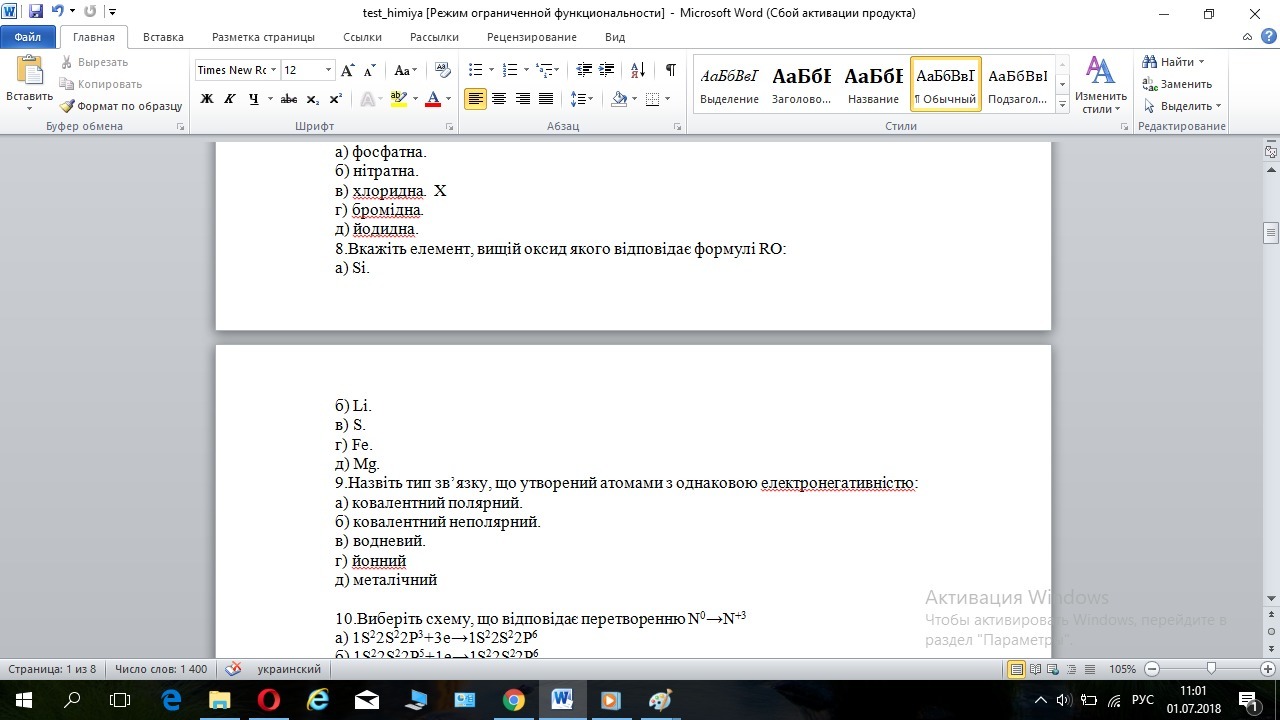Open the Вставка ribbon tab
1280x720 pixels.
tap(163, 37)
